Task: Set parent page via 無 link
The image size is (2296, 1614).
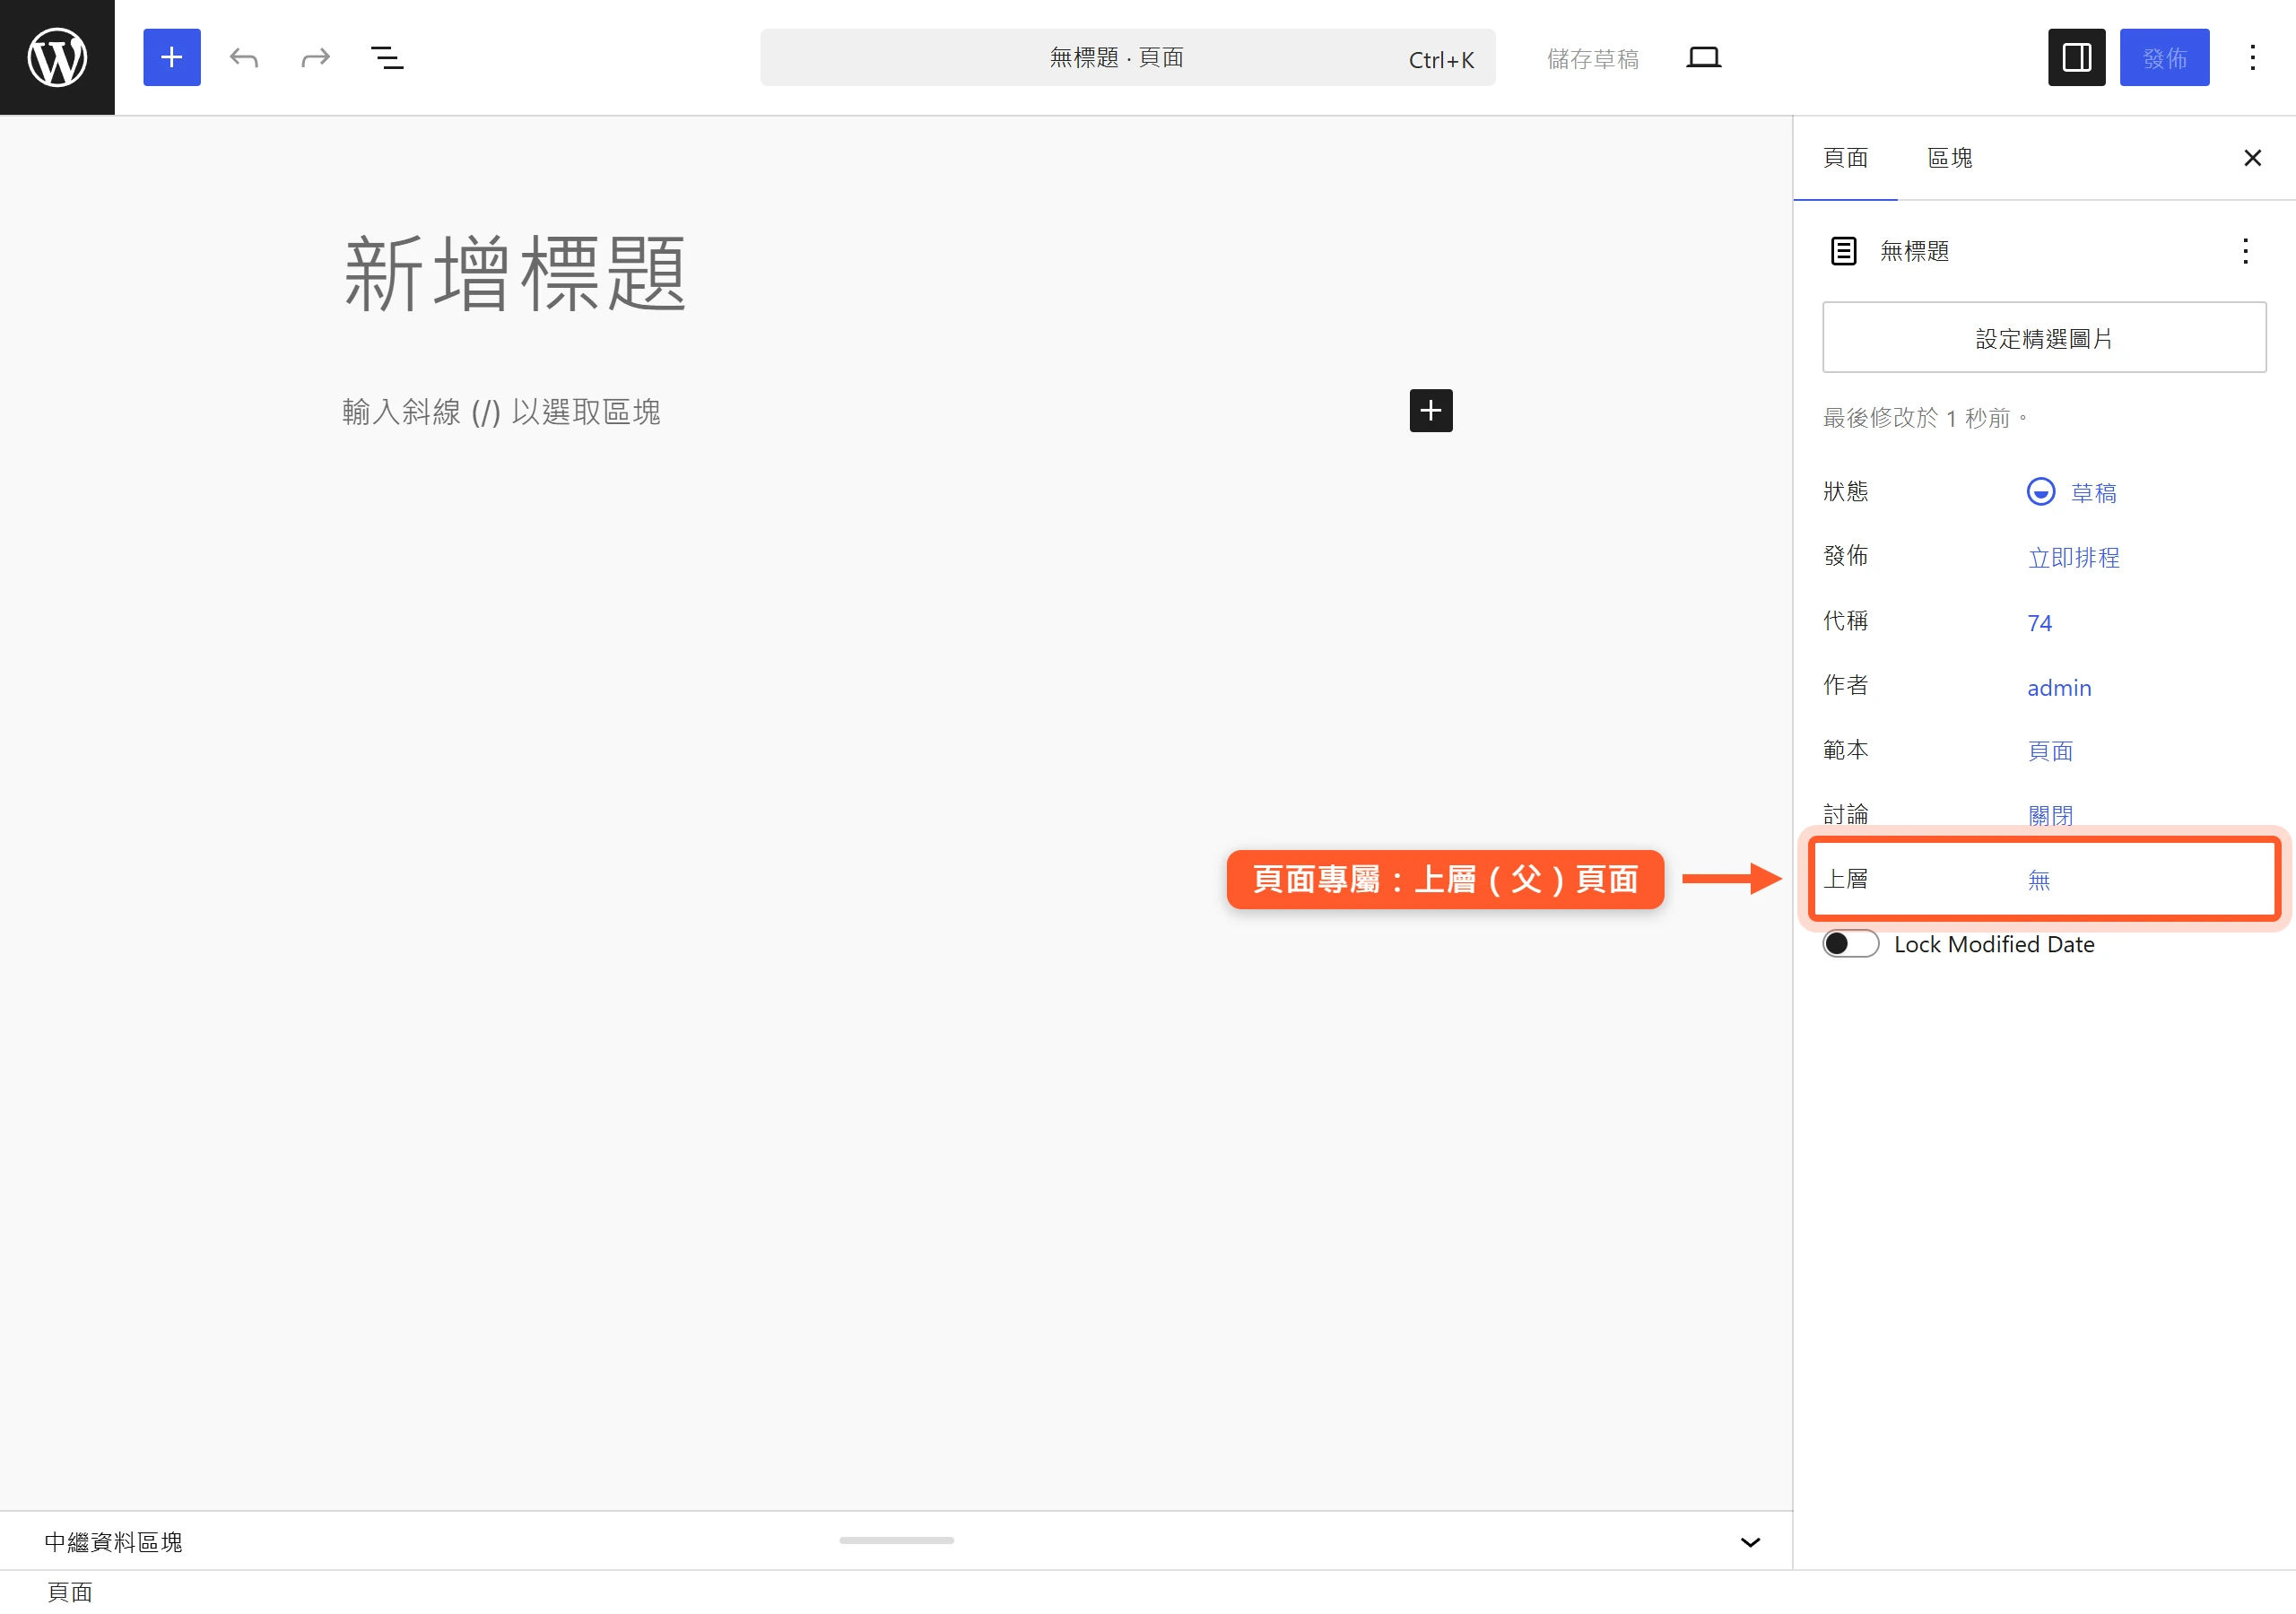Action: 2038,880
